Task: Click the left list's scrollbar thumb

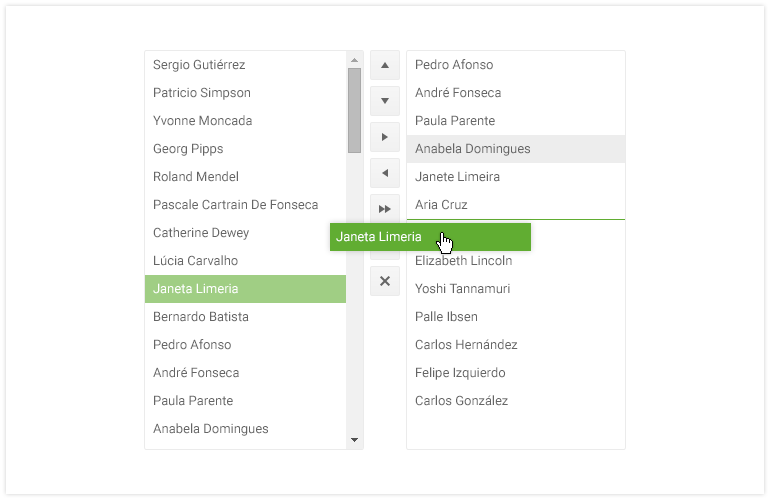Action: click(x=354, y=110)
